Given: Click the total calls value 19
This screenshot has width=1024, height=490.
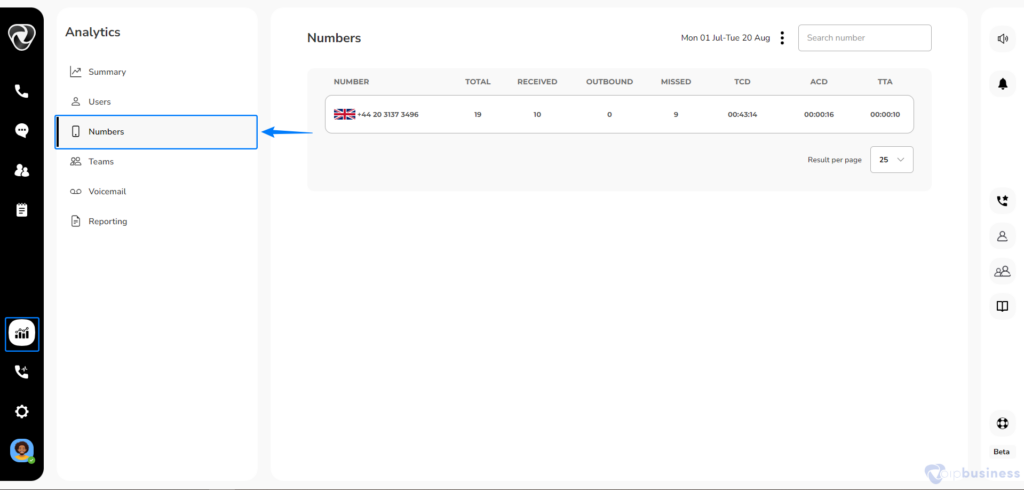Looking at the screenshot, I should coord(477,114).
